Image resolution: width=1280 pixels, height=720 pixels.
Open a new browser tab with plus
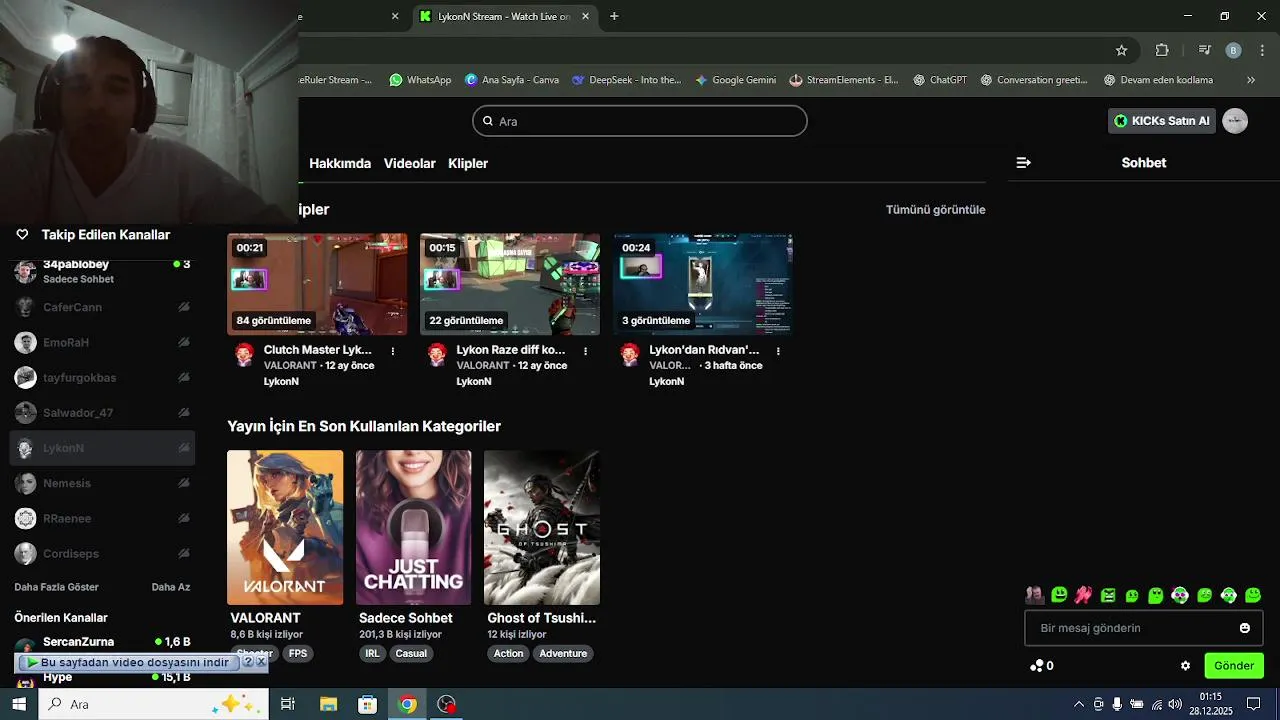coord(614,16)
